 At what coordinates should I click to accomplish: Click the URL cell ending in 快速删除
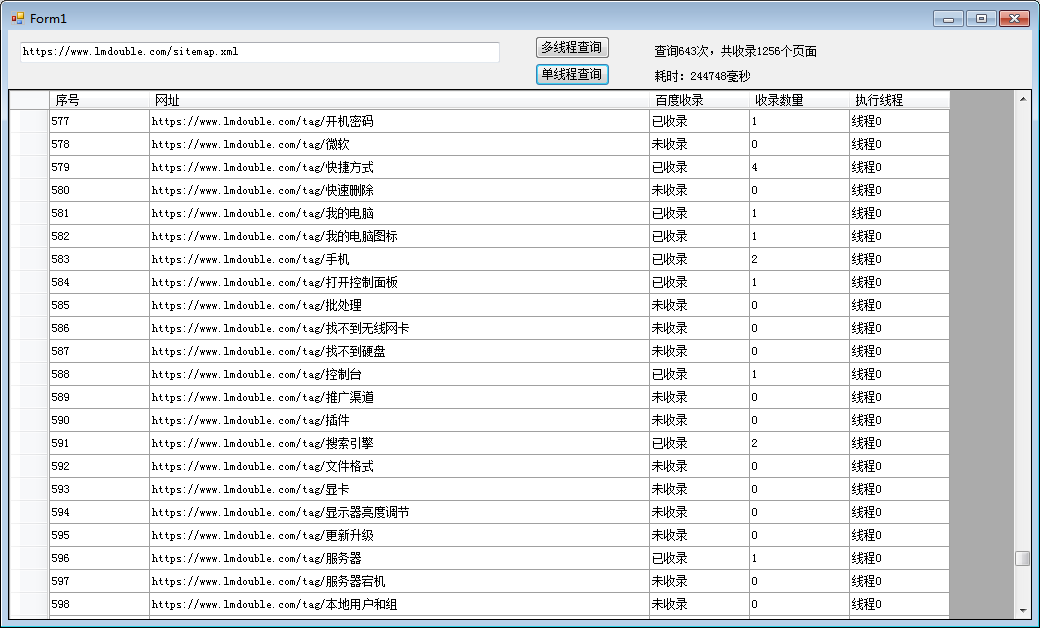[x=399, y=190]
